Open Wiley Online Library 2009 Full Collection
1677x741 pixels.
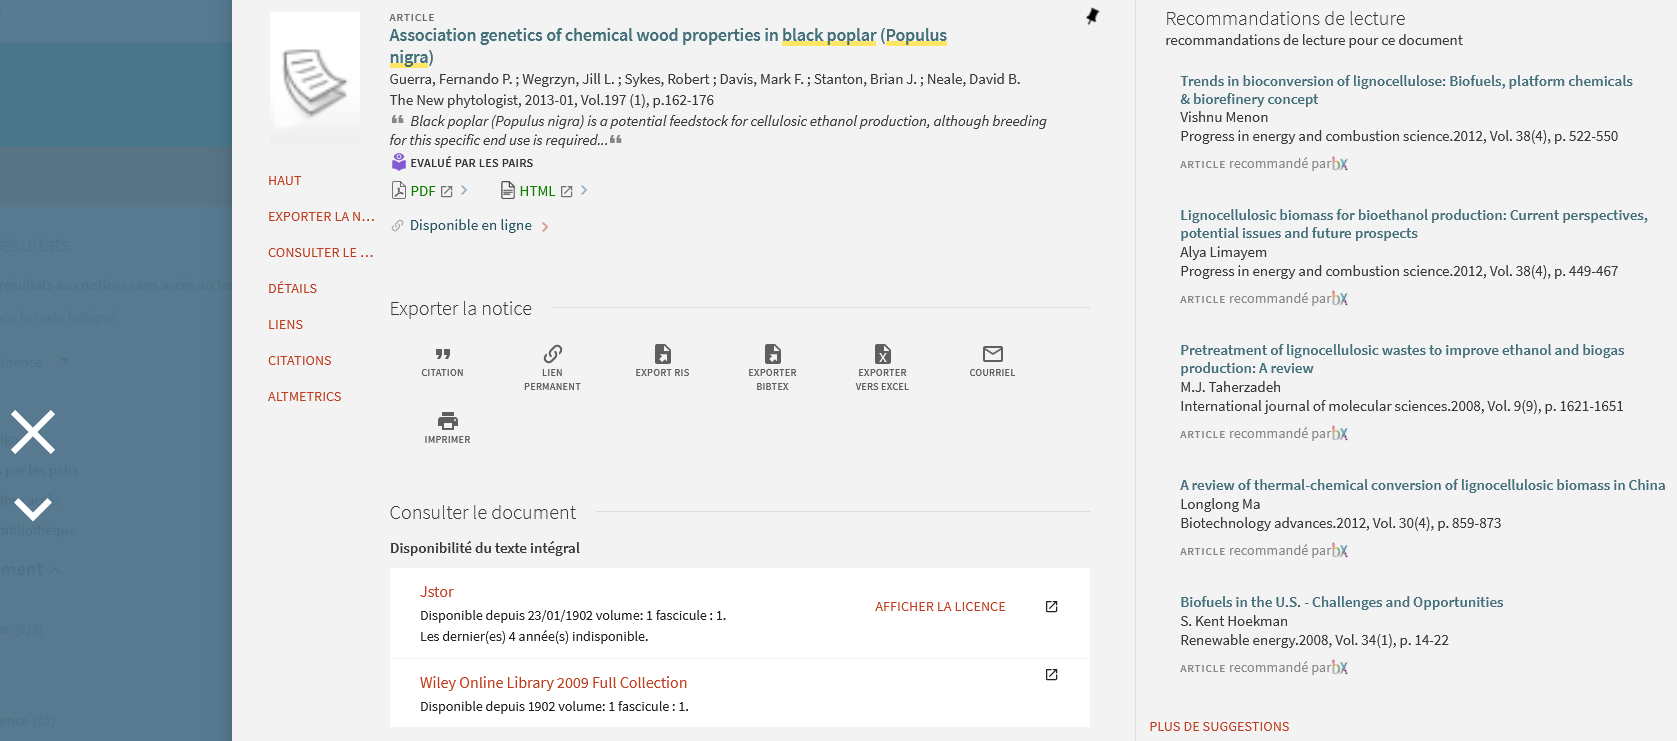point(553,683)
